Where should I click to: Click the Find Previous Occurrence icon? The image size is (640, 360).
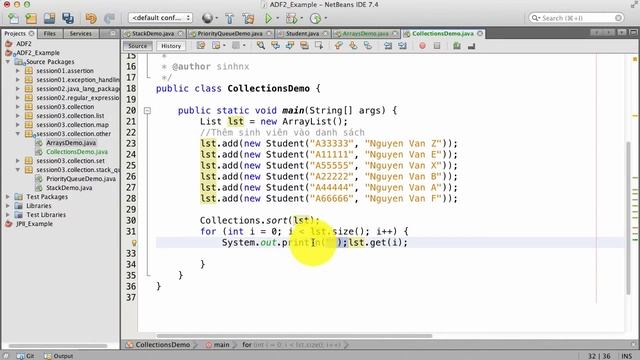click(x=276, y=46)
